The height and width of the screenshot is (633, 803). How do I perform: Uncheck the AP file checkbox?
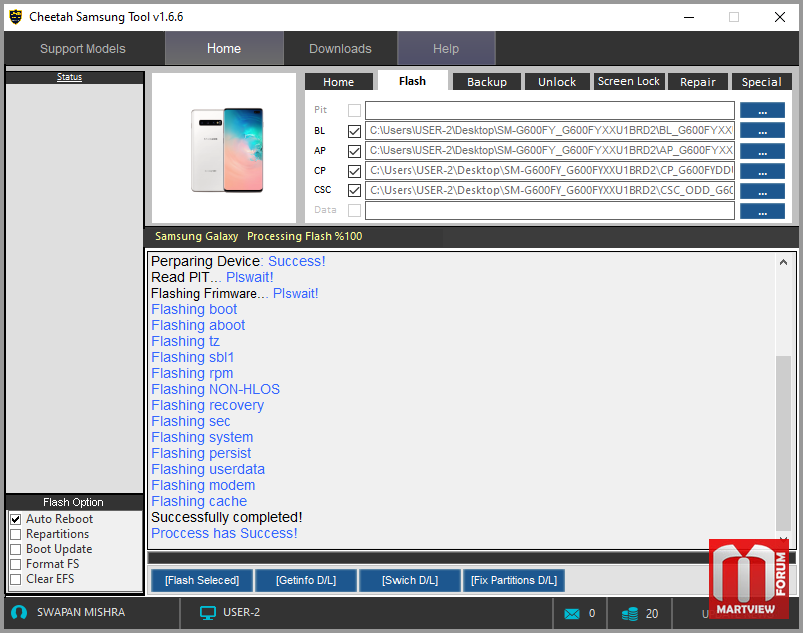pos(354,151)
